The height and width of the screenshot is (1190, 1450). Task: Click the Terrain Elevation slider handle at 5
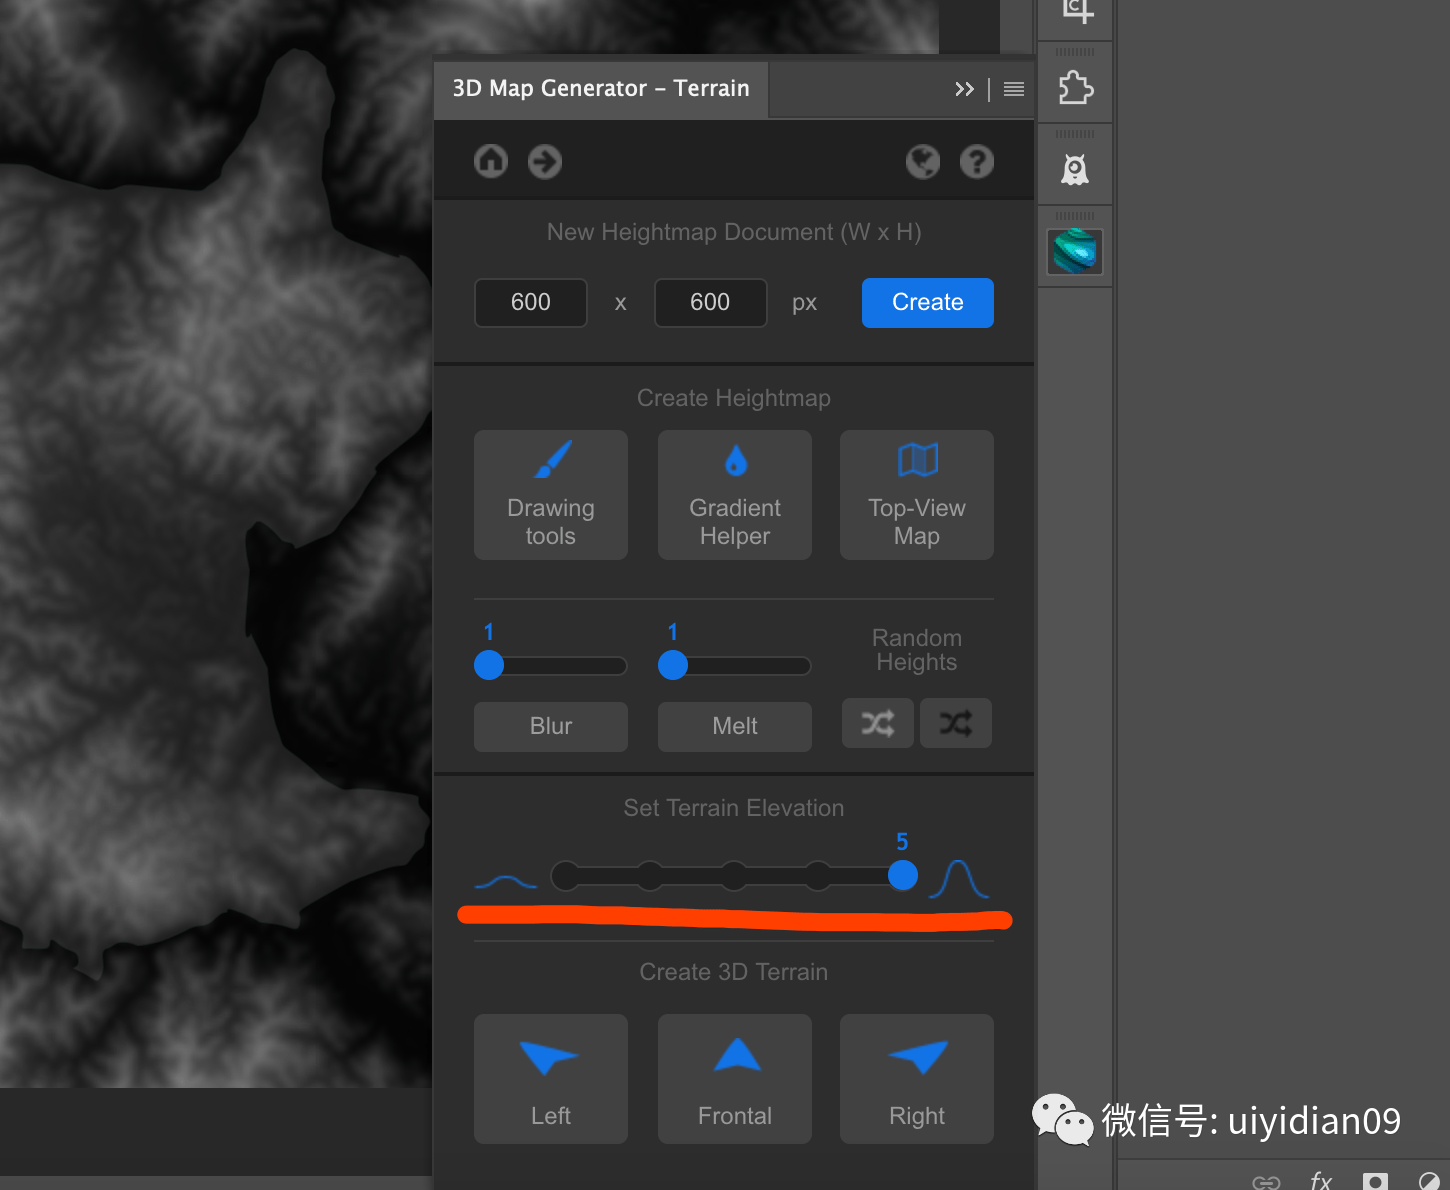(x=903, y=875)
